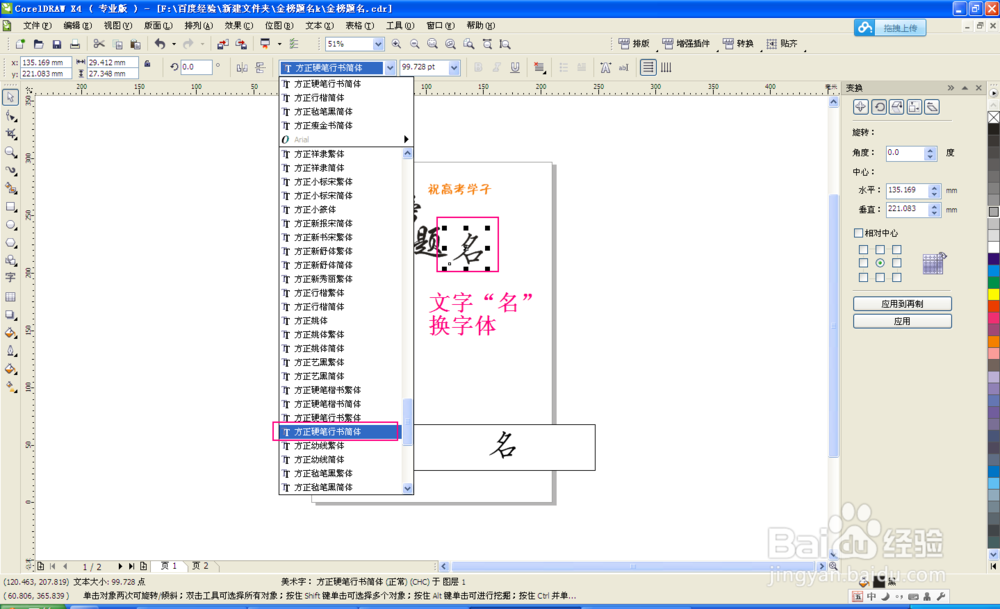Image resolution: width=1000 pixels, height=609 pixels.
Task: Click the 拖拽上传 upload button
Action: click(x=890, y=27)
